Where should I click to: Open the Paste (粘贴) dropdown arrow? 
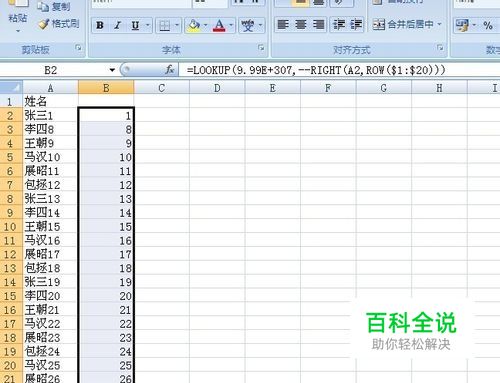click(18, 31)
